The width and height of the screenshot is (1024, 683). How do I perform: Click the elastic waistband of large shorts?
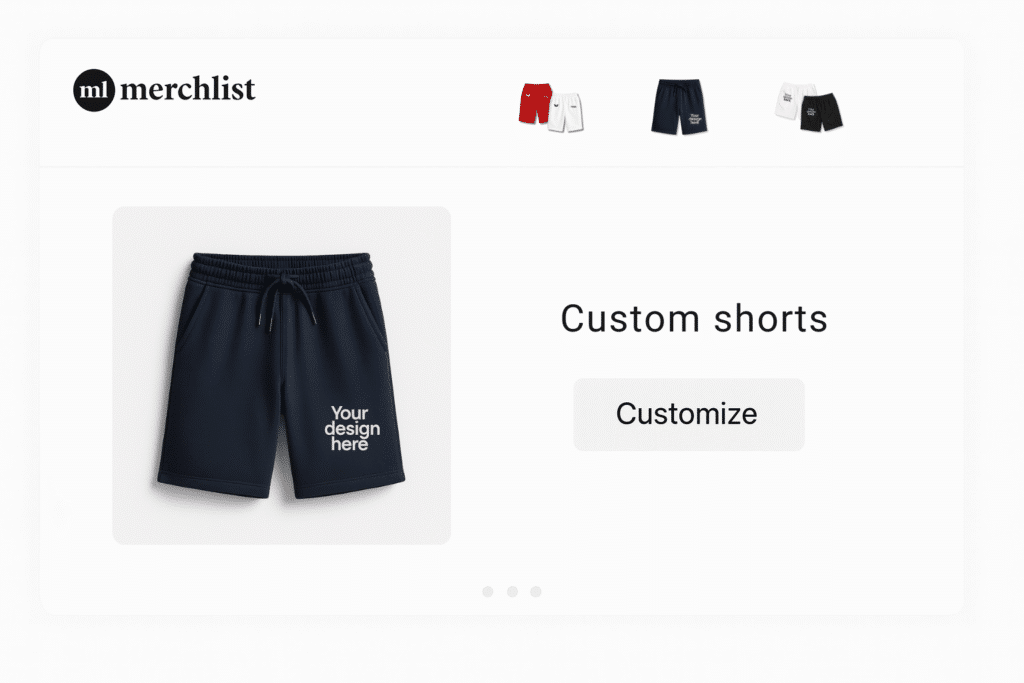(282, 270)
